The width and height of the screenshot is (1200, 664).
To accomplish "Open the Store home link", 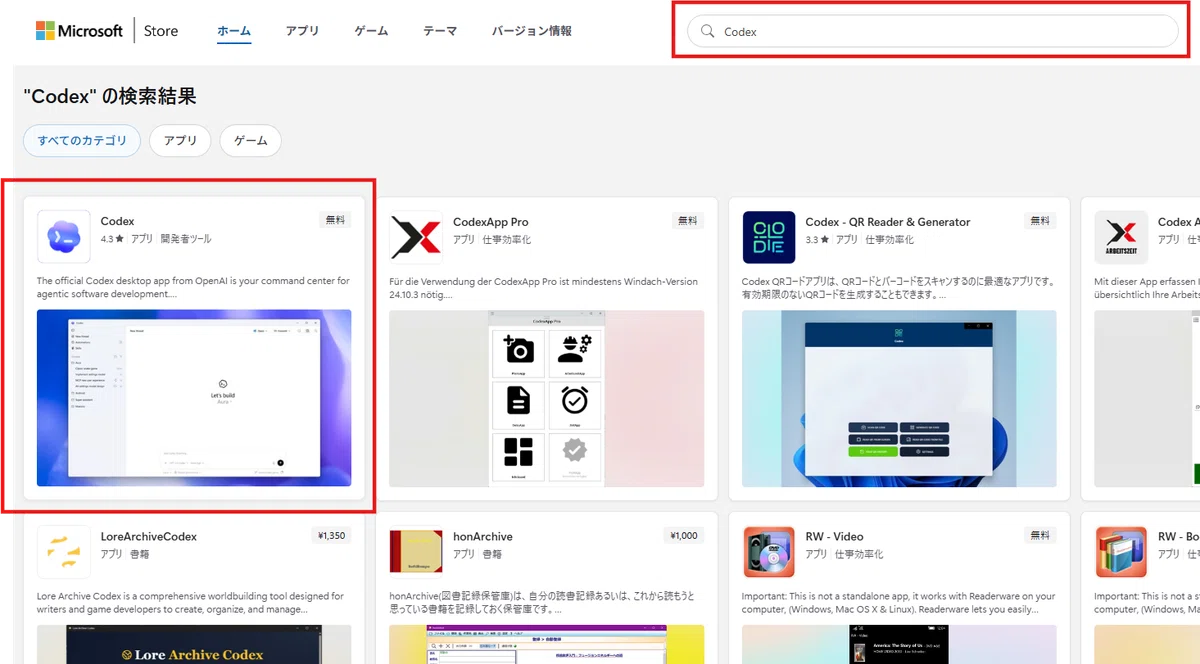I will coord(161,31).
